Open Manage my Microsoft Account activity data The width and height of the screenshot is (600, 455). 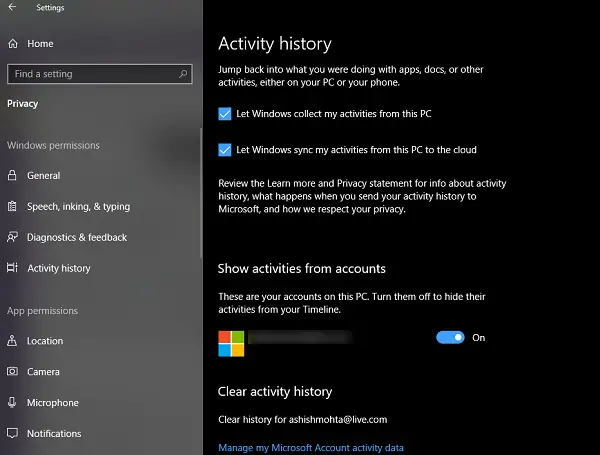[x=311, y=448]
